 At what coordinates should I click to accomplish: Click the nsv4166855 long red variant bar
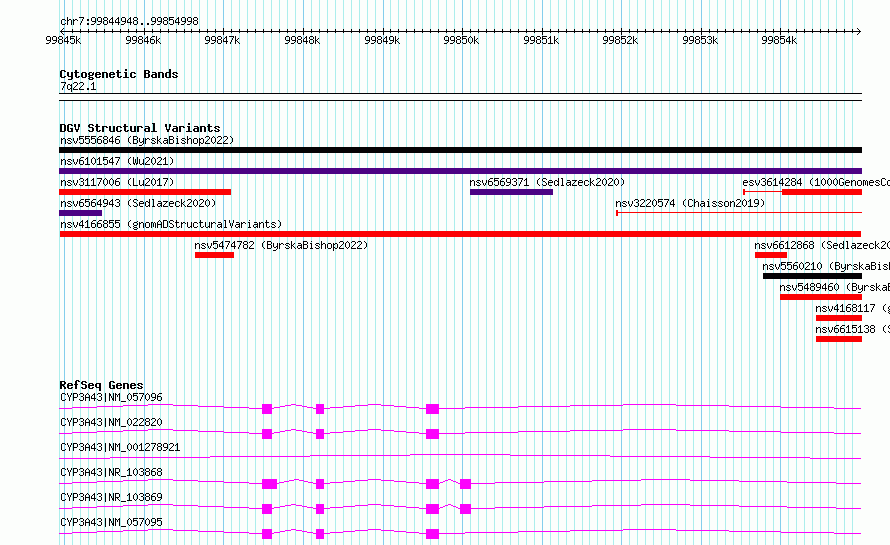[460, 234]
